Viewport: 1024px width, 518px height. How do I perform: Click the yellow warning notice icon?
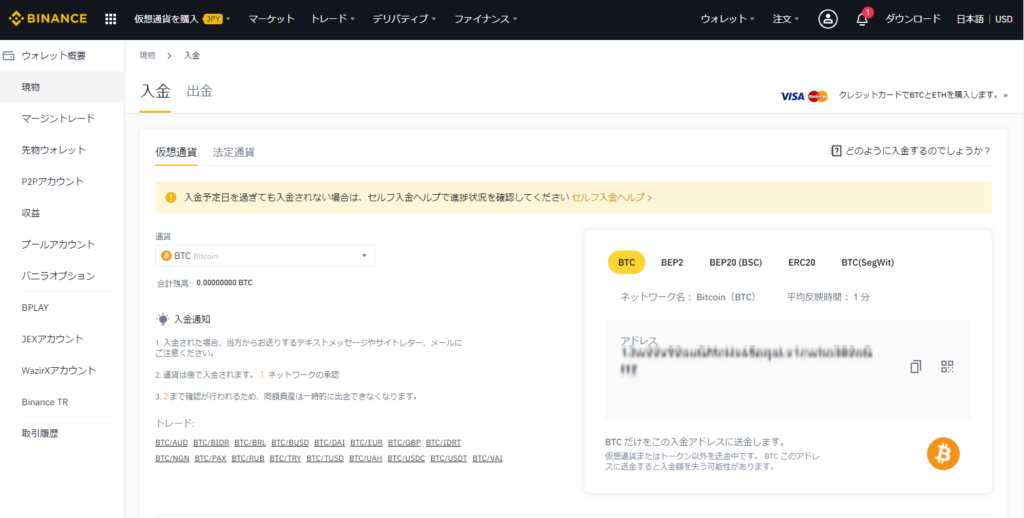tap(171, 197)
